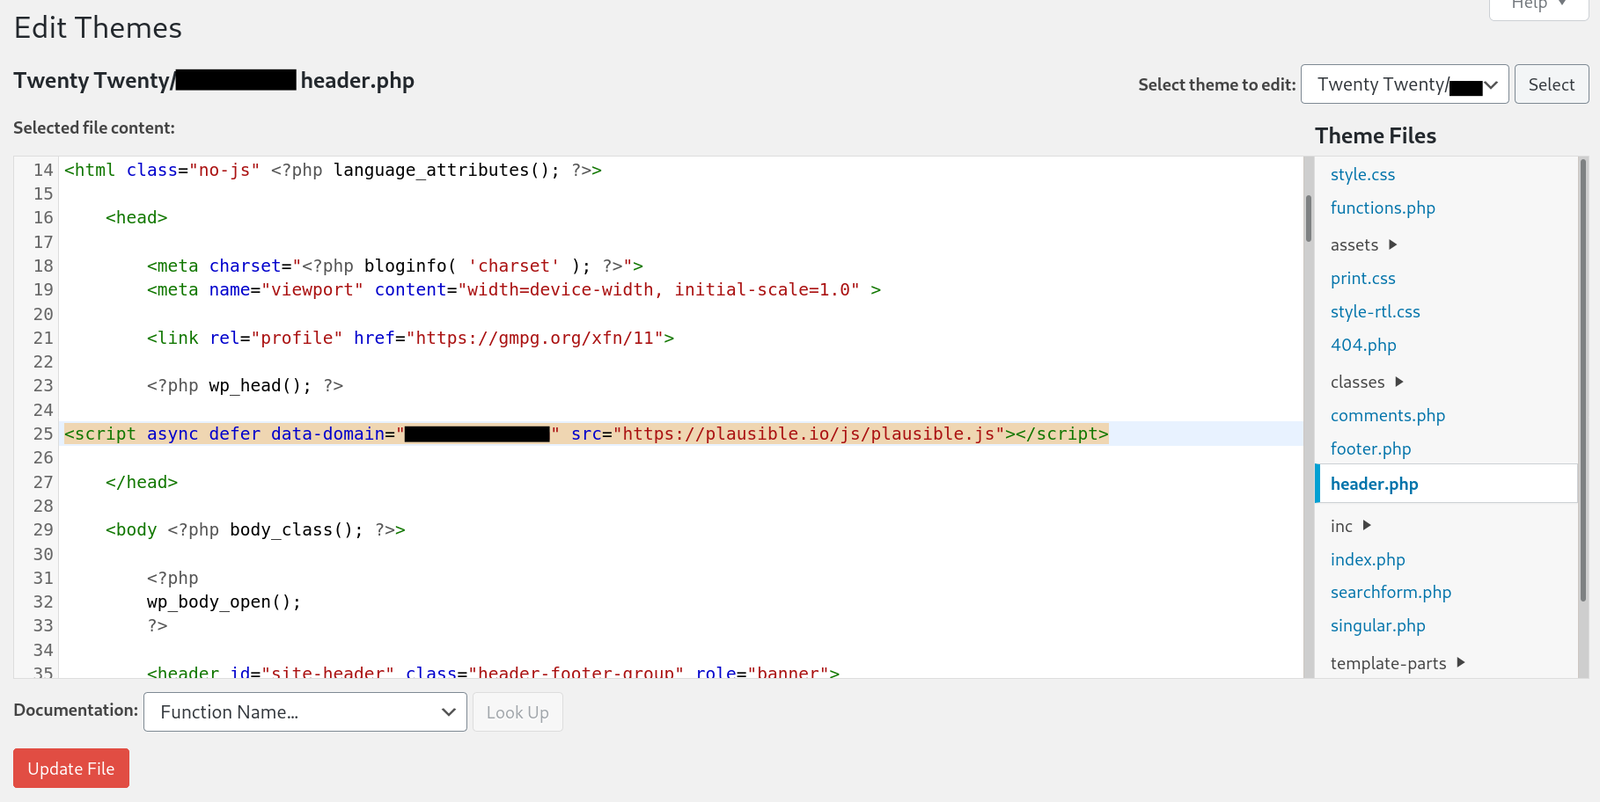Image resolution: width=1600 pixels, height=802 pixels.
Task: Expand the classes folder
Action: 1367,382
